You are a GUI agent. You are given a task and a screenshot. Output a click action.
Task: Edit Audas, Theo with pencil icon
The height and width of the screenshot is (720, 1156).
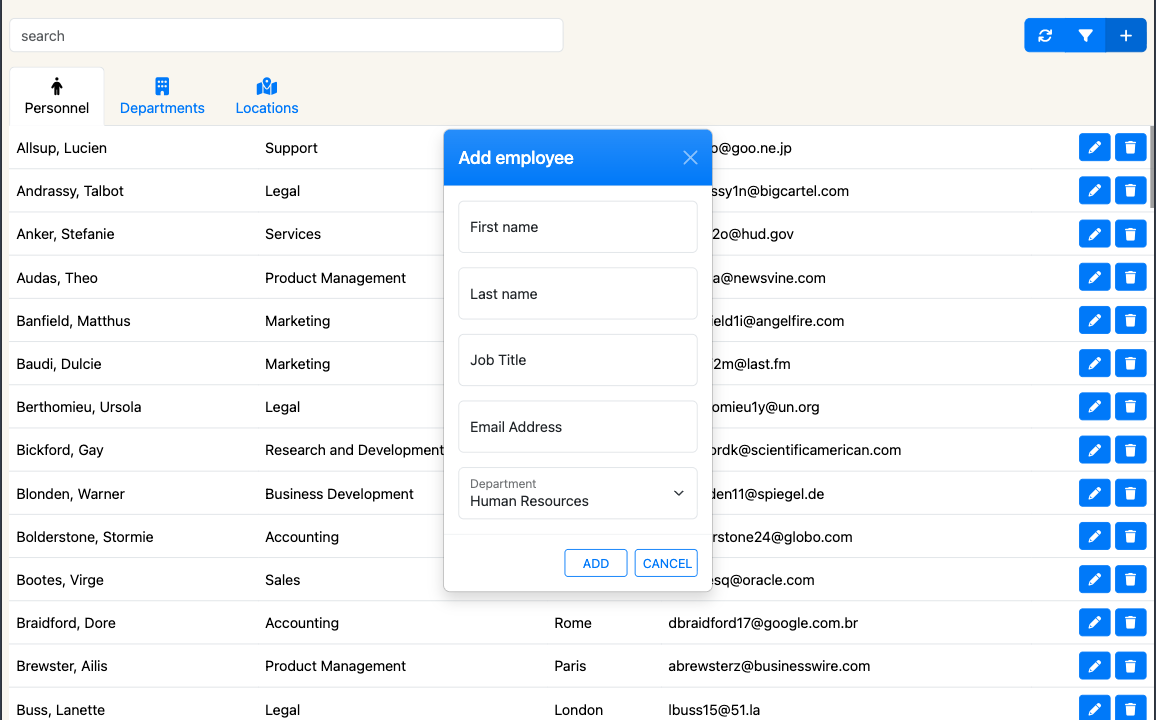[x=1094, y=277]
